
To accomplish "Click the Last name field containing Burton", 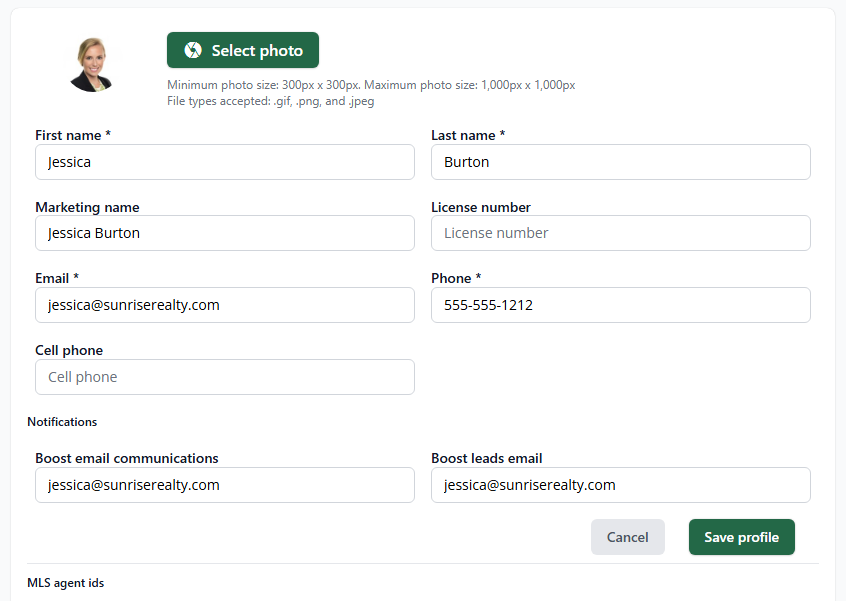I will tap(620, 162).
